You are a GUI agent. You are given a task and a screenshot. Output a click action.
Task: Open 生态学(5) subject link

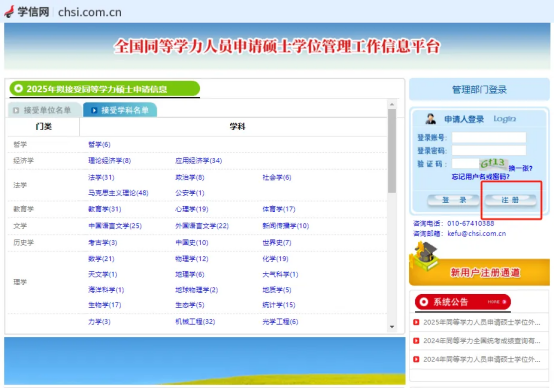(x=190, y=305)
